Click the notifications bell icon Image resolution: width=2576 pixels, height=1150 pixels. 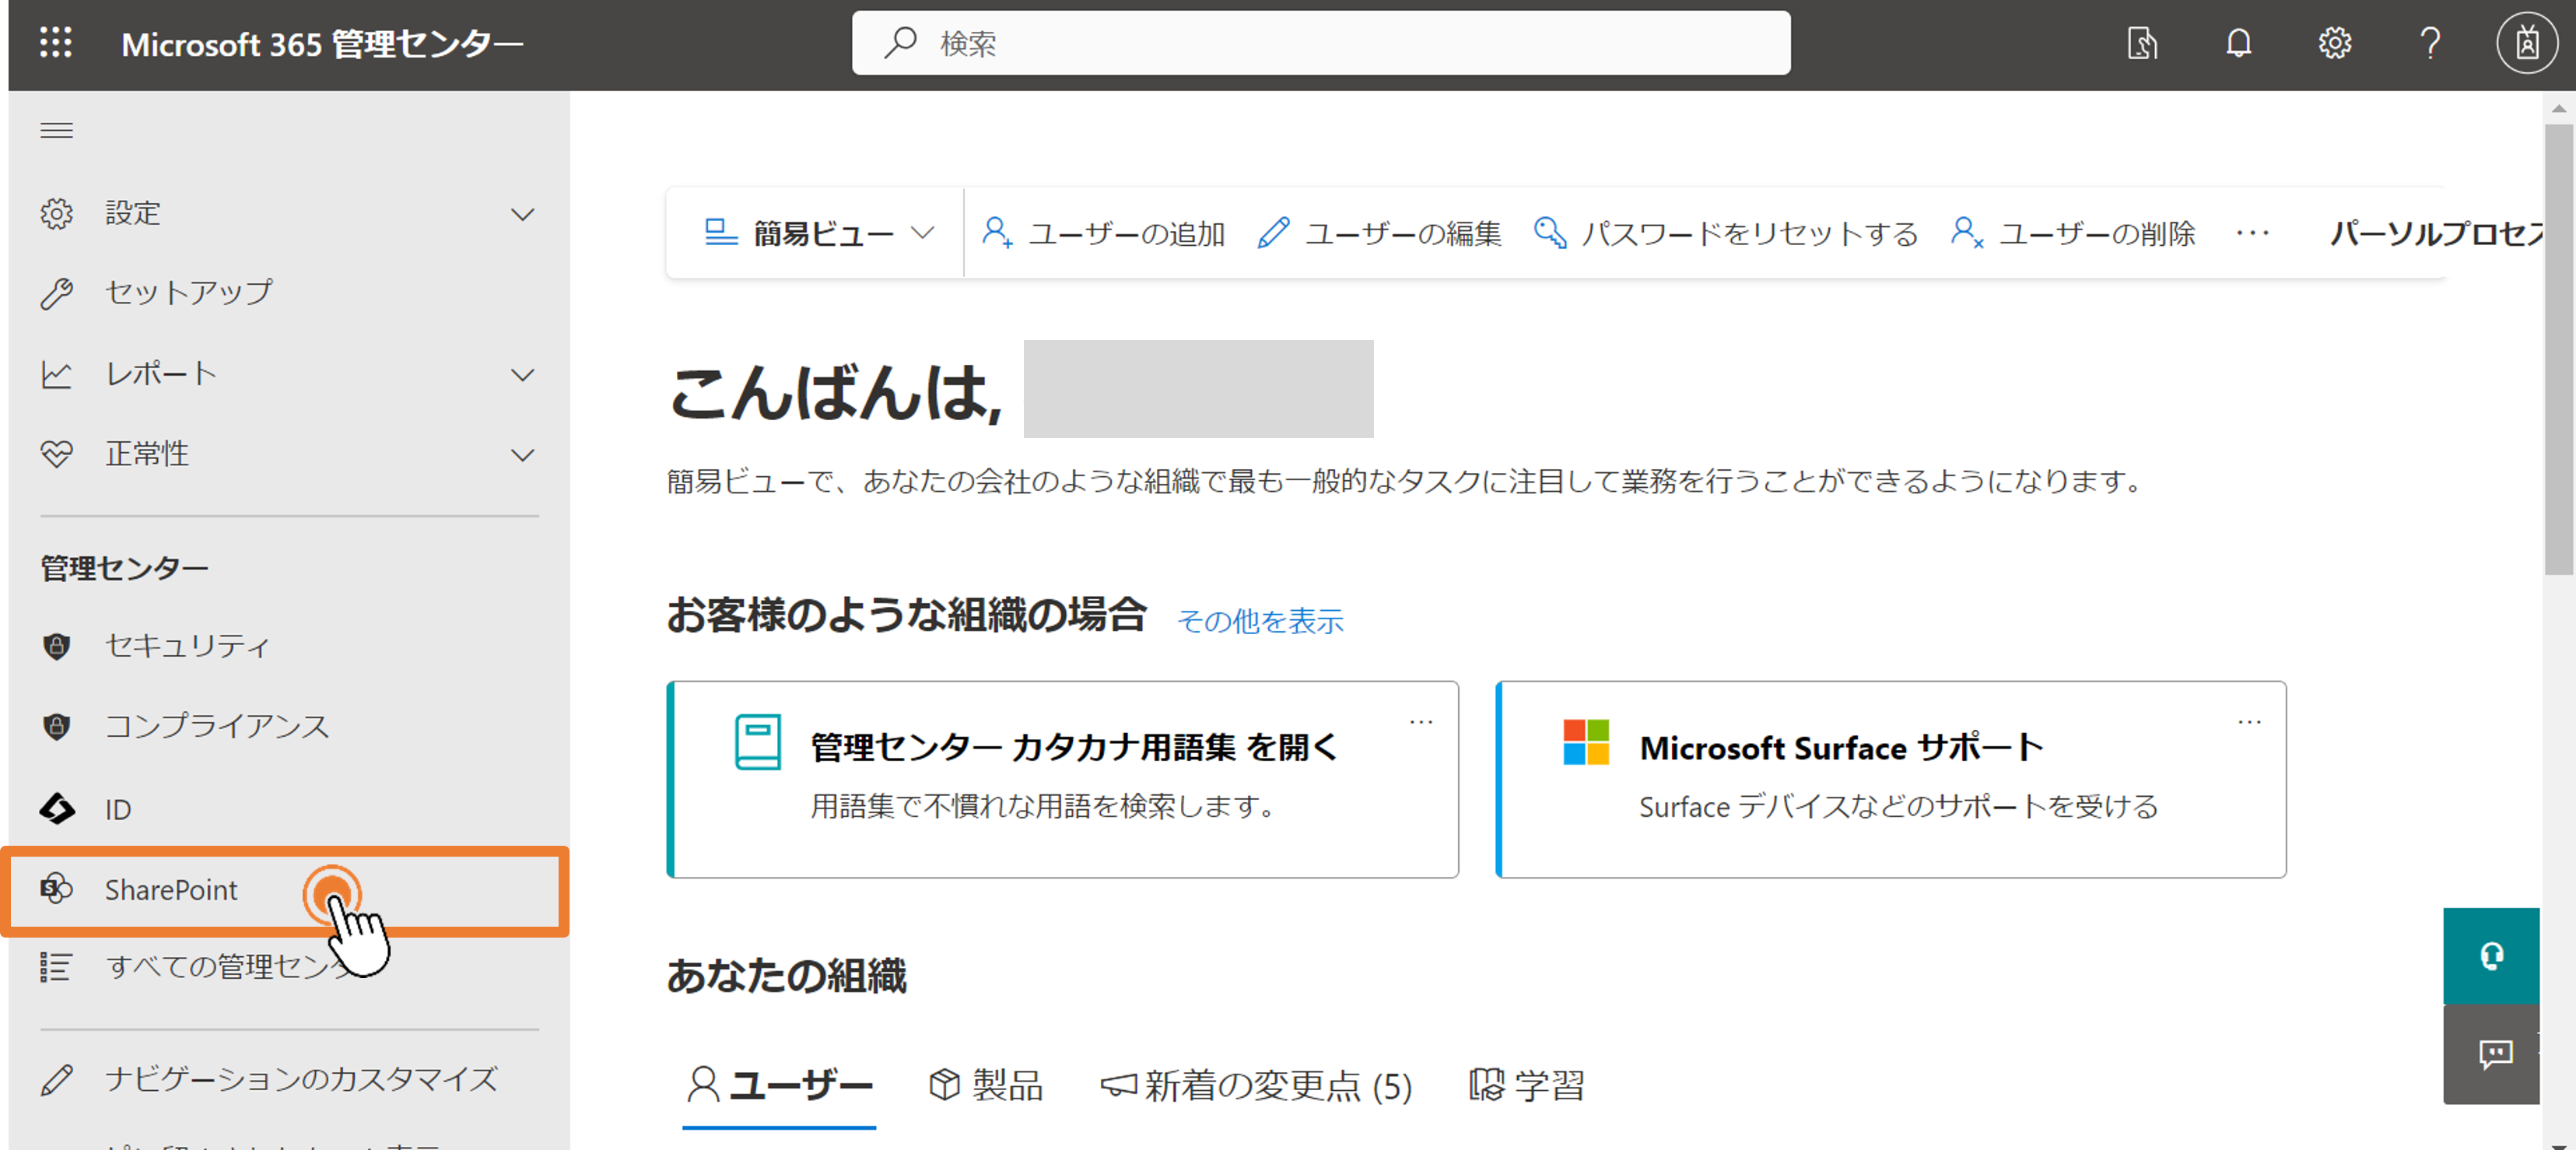[x=2238, y=43]
